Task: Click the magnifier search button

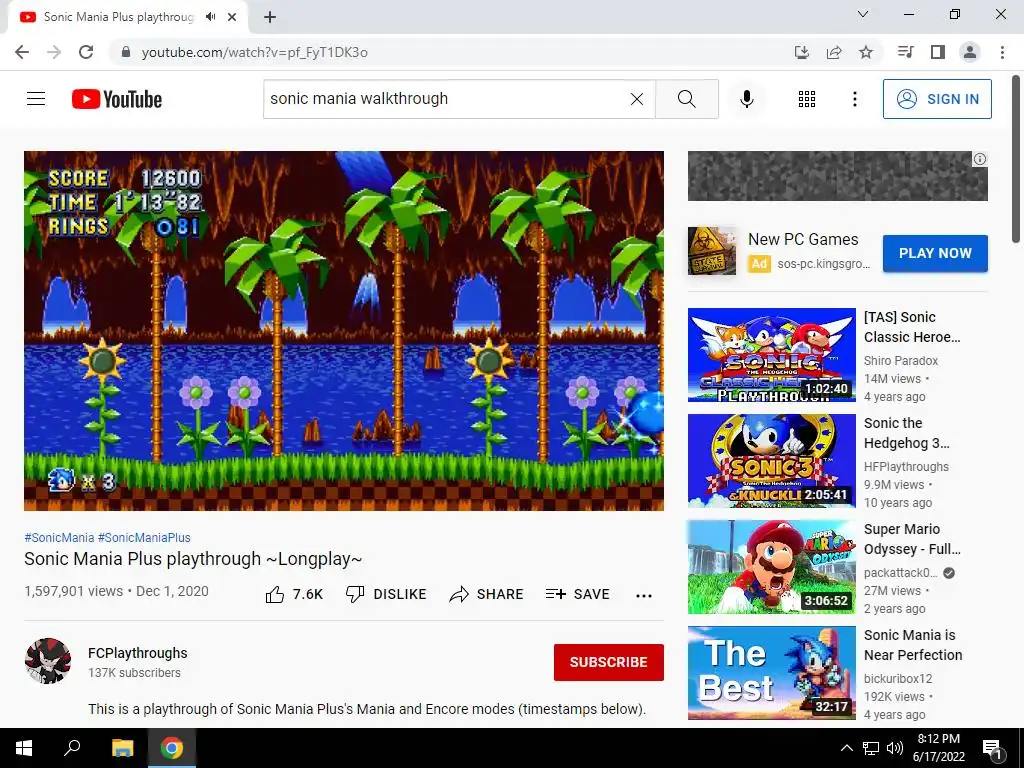Action: click(x=686, y=99)
